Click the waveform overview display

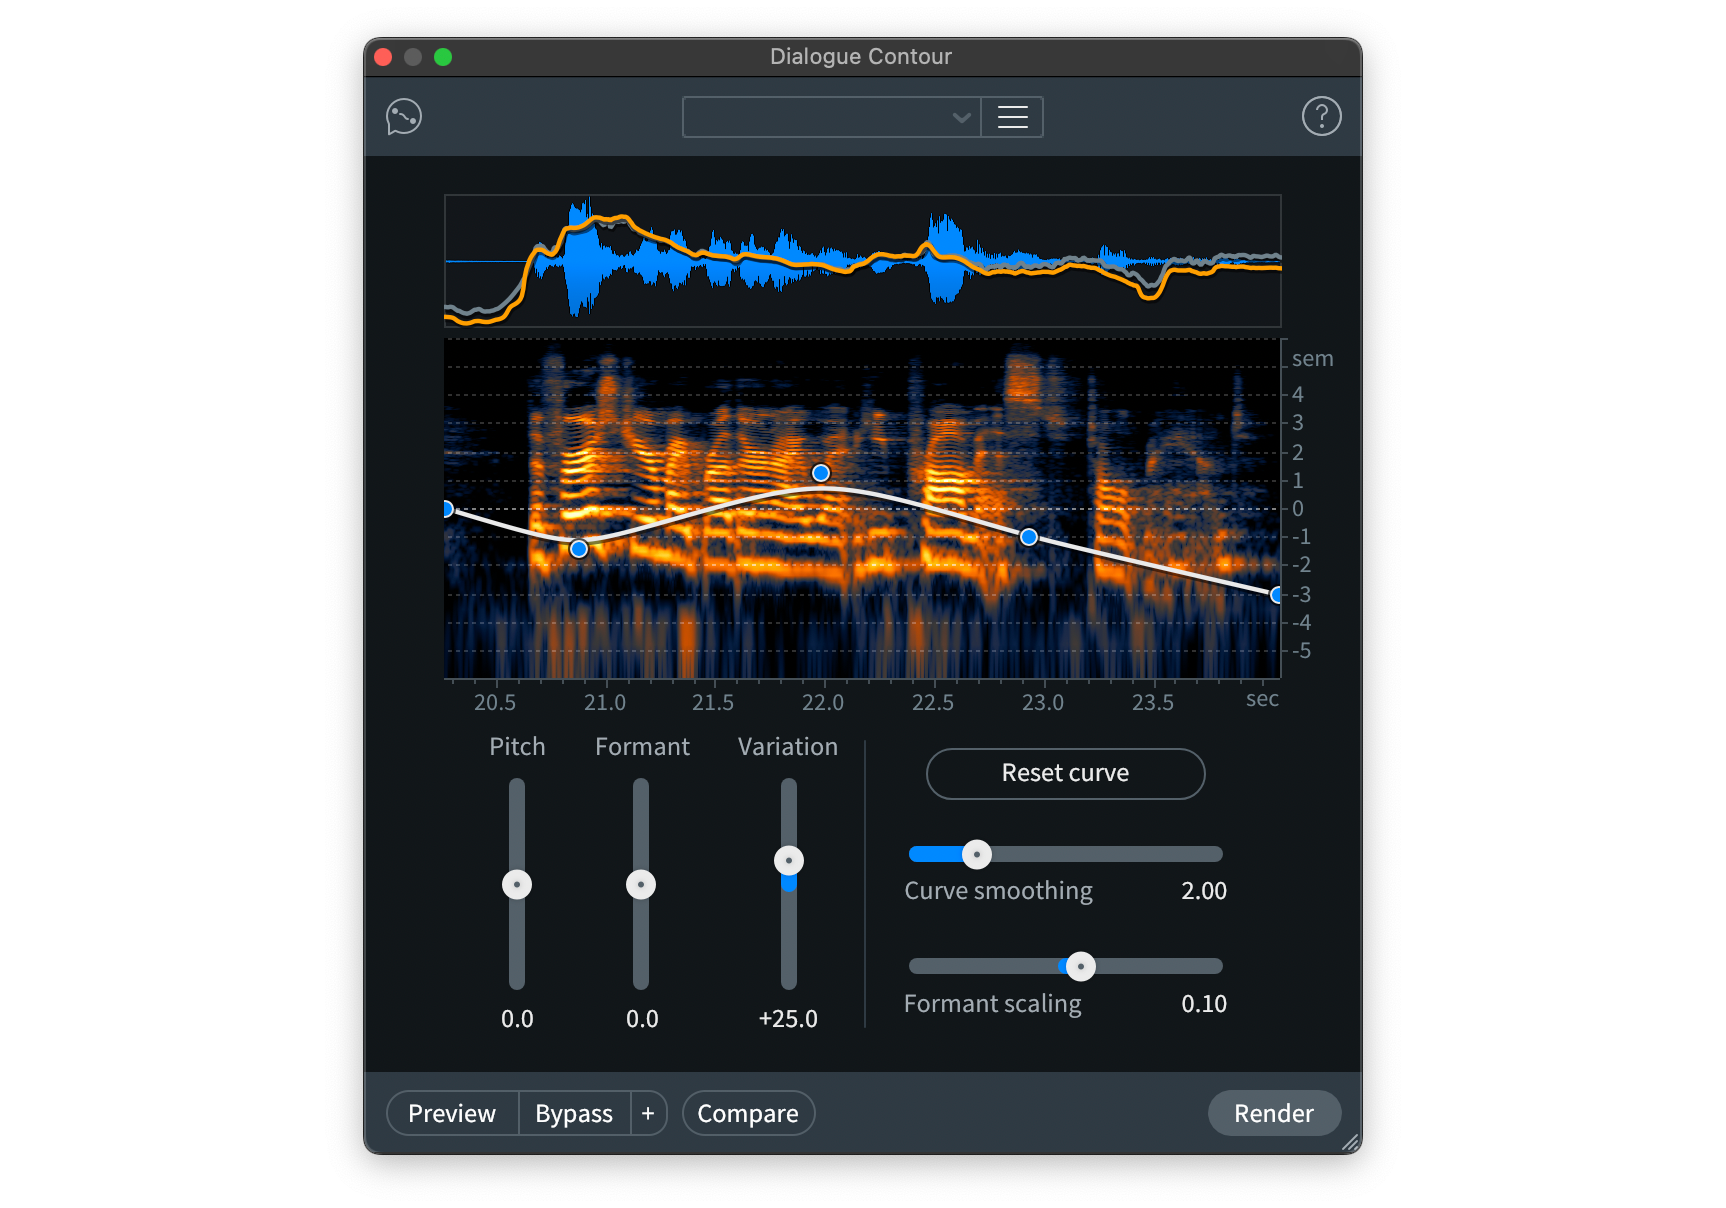point(863,261)
